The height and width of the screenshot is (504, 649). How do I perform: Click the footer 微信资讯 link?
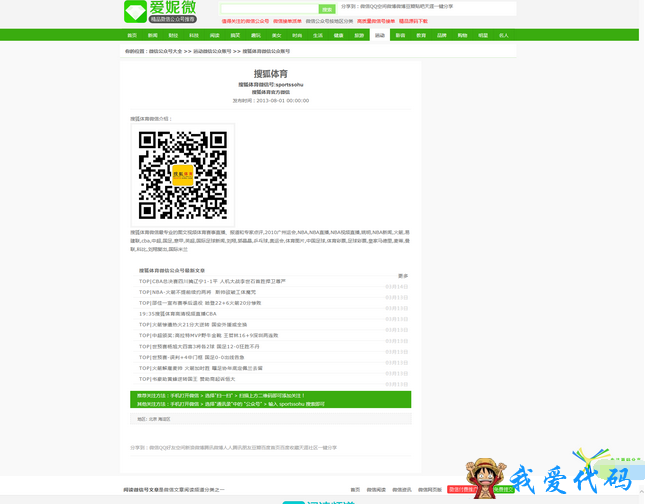[402, 490]
